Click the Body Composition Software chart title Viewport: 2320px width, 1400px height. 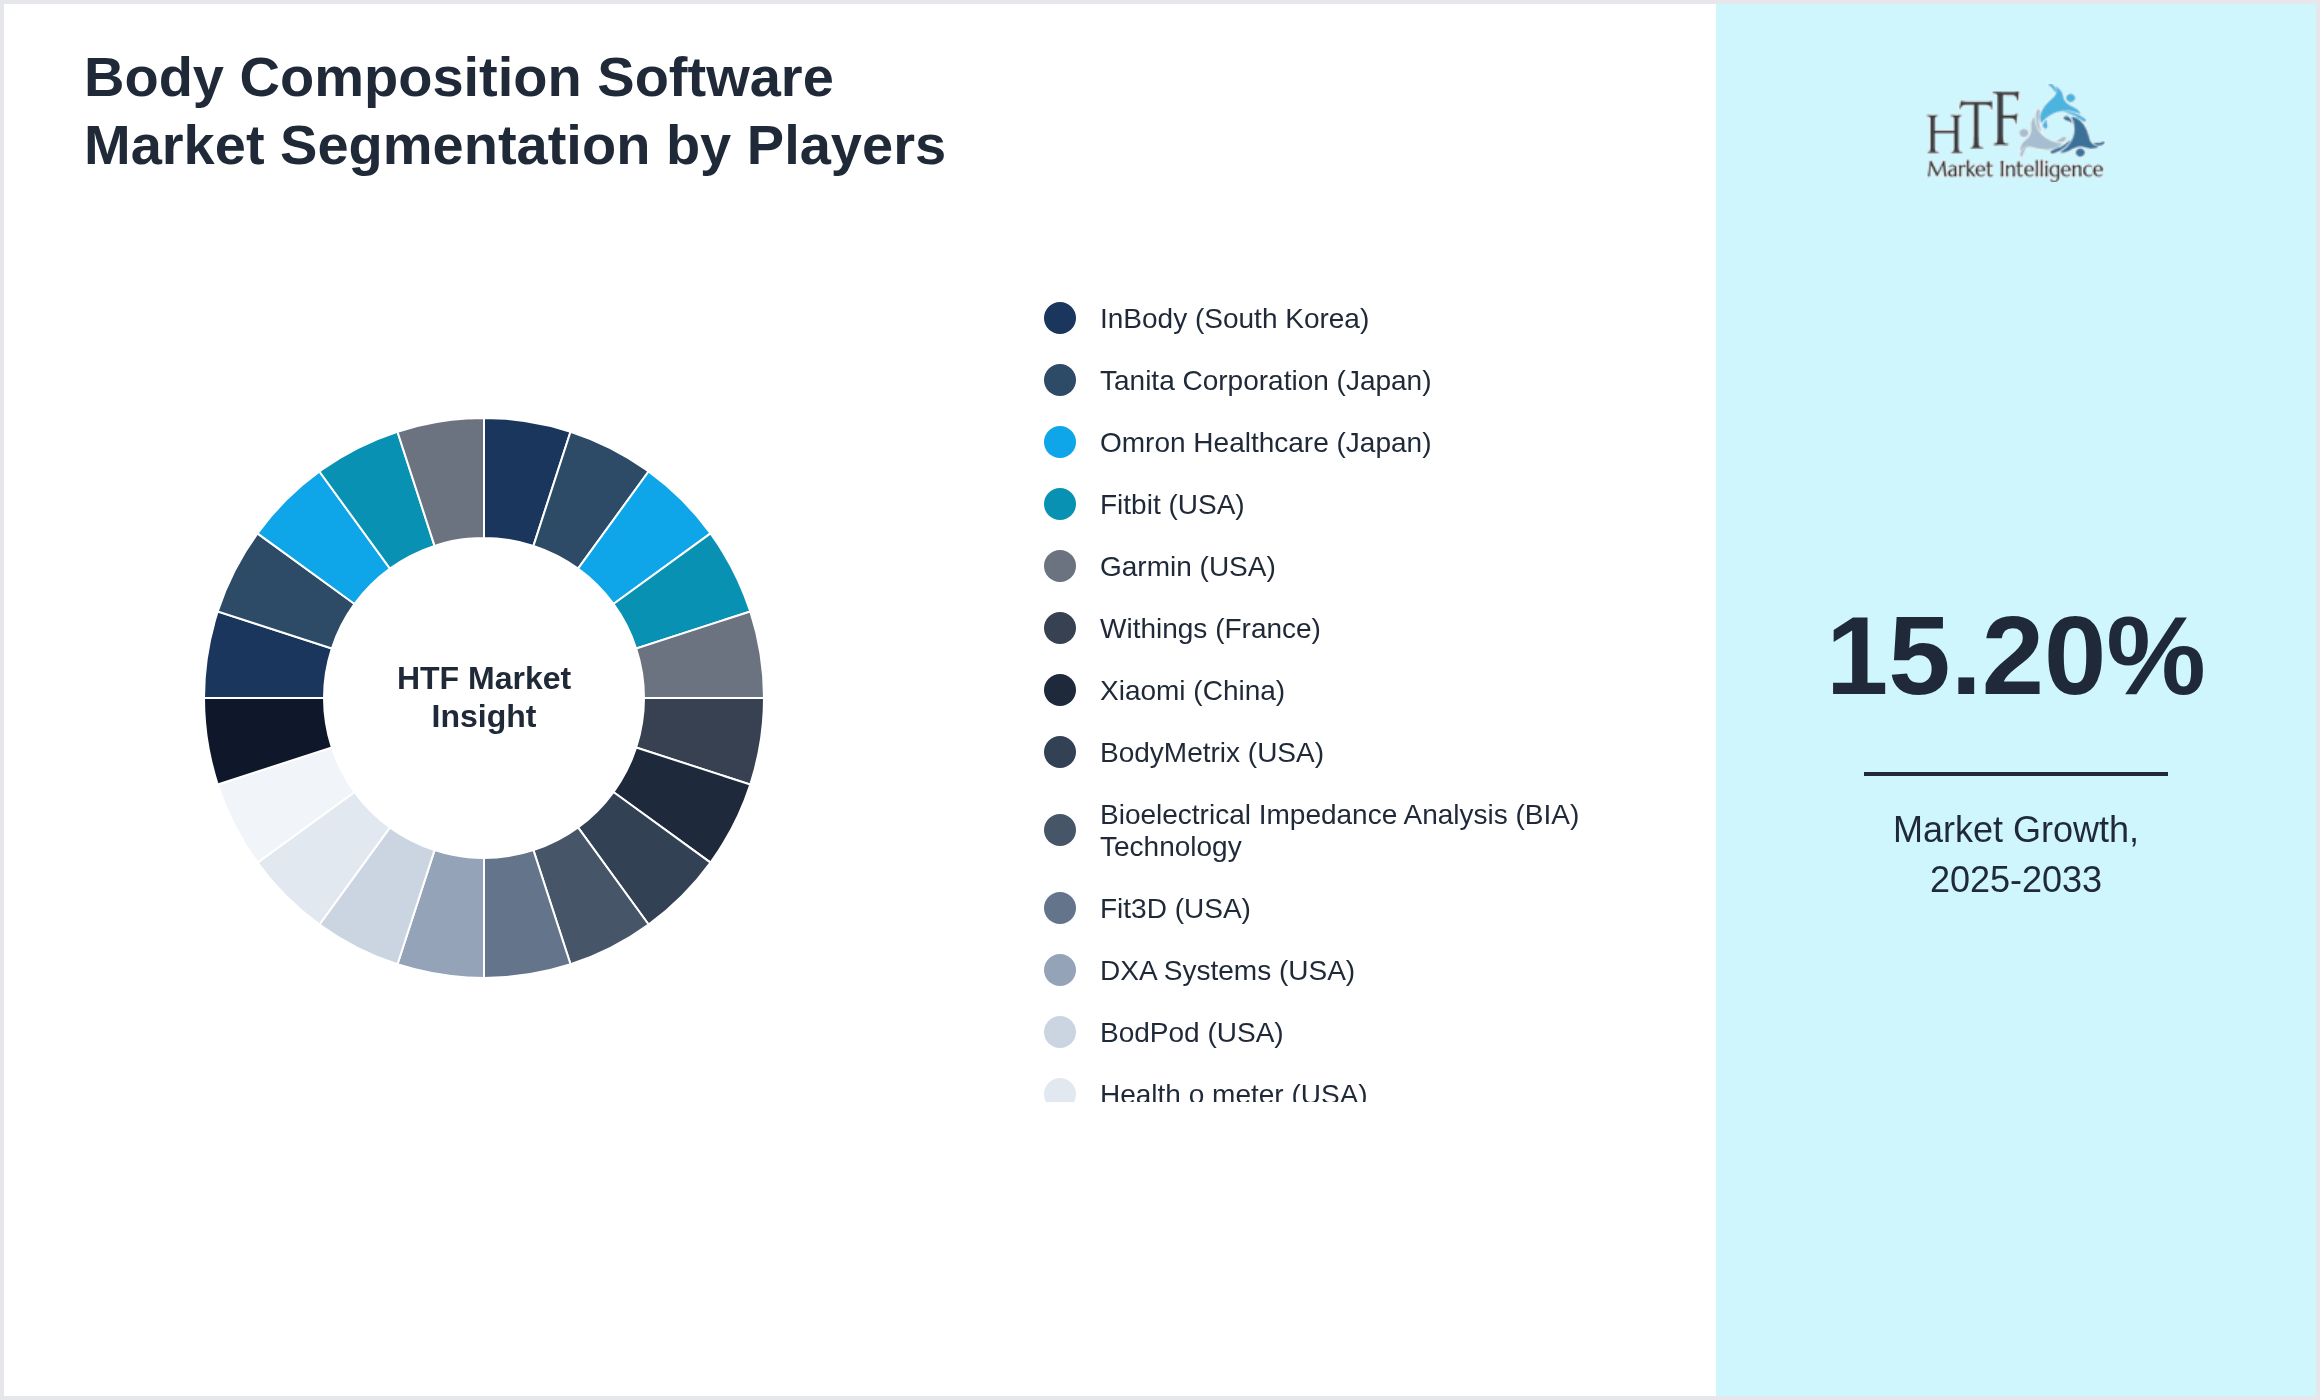click(514, 111)
